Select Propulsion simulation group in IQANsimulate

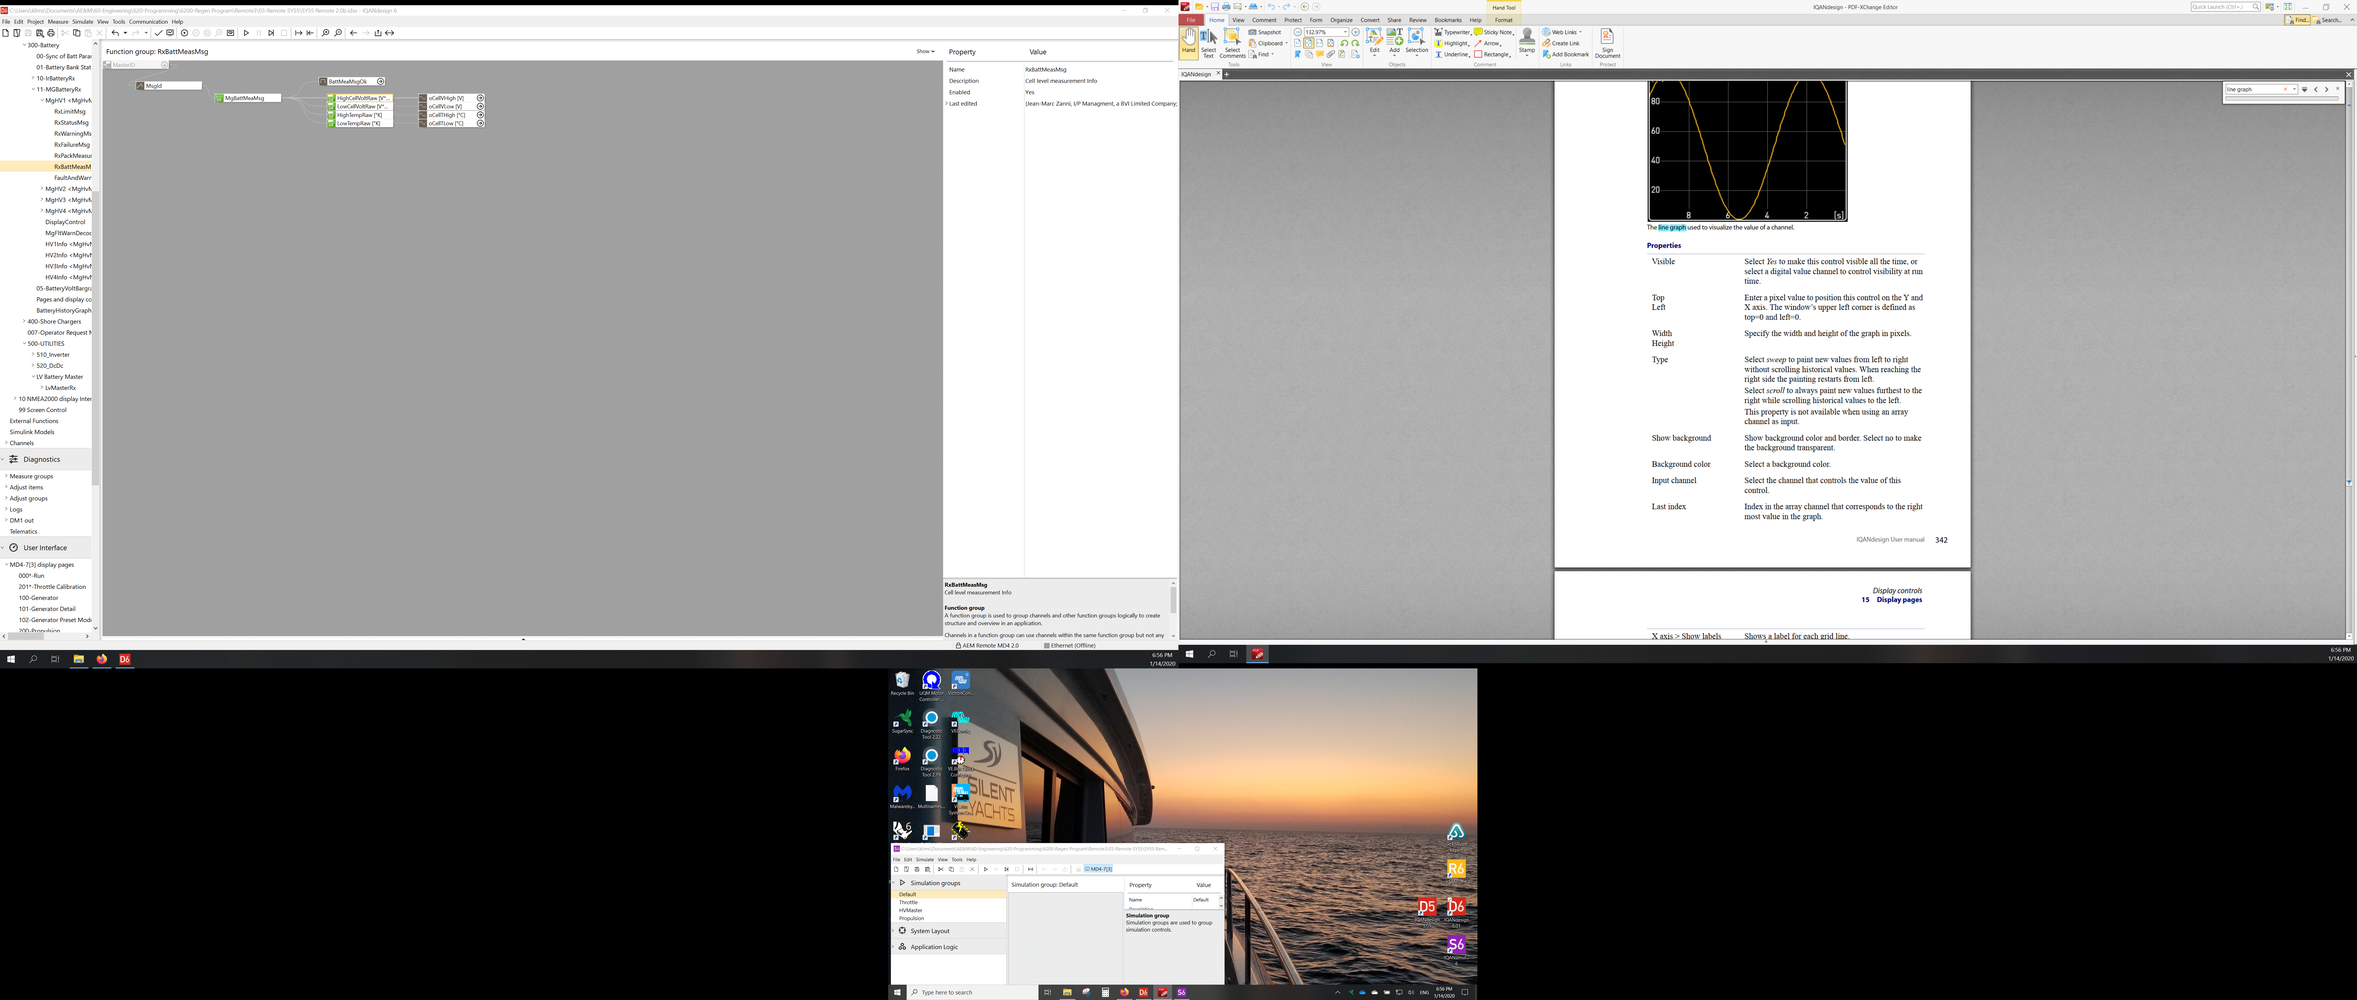911,918
